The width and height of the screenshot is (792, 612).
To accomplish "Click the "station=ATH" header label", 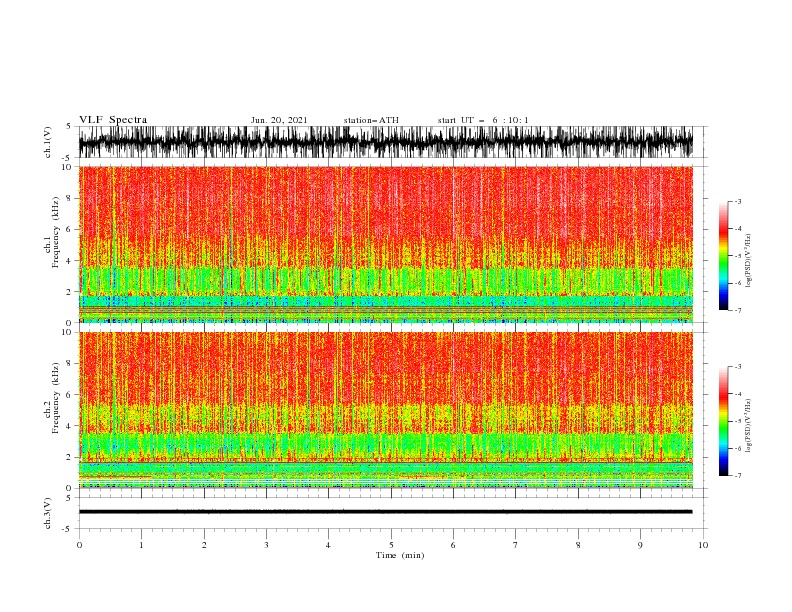I will tap(371, 120).
